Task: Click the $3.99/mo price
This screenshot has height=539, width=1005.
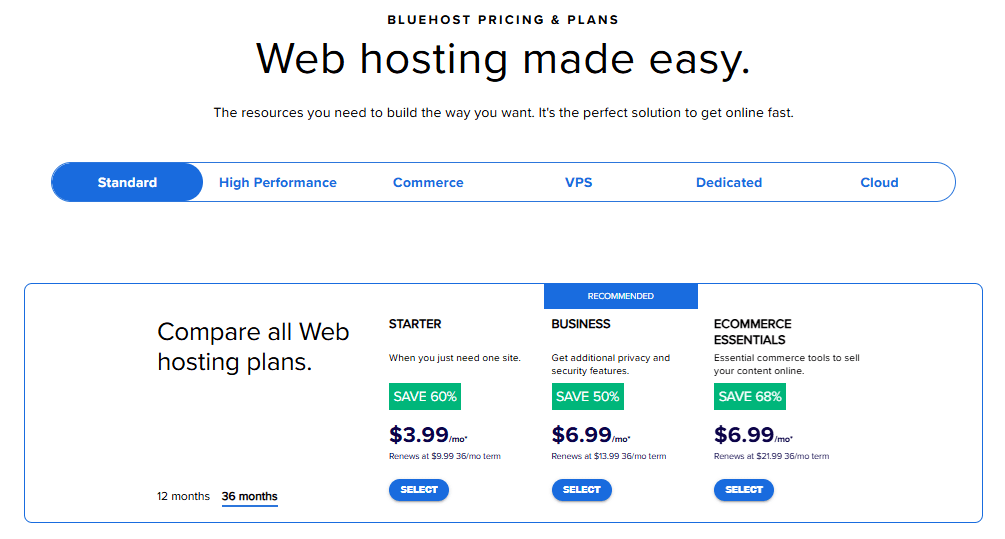Action: pos(428,435)
